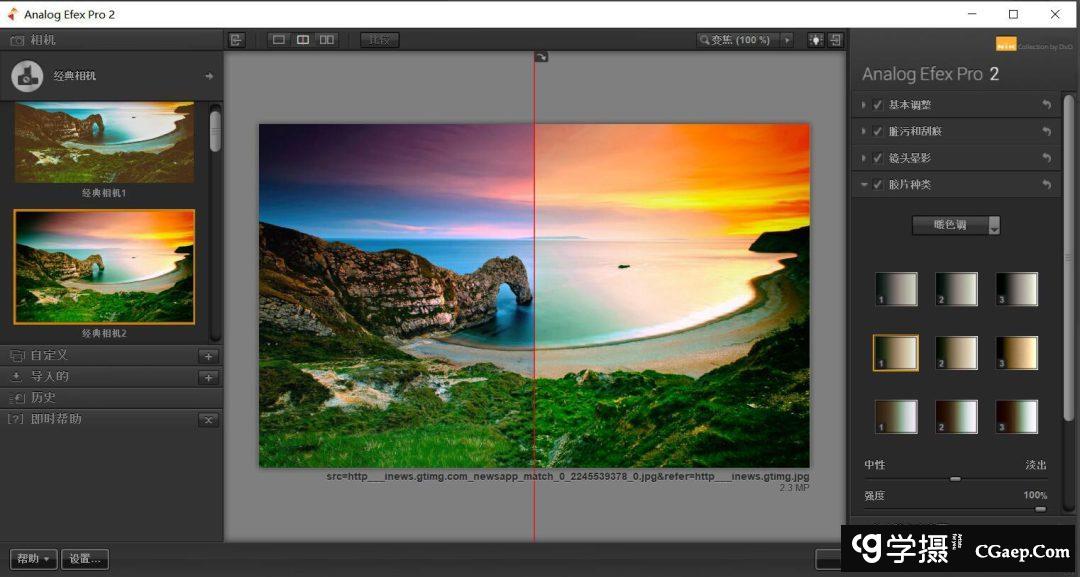The width and height of the screenshot is (1080, 577).
Task: Select the 经典相机1 preset thumbnail
Action: pos(104,142)
